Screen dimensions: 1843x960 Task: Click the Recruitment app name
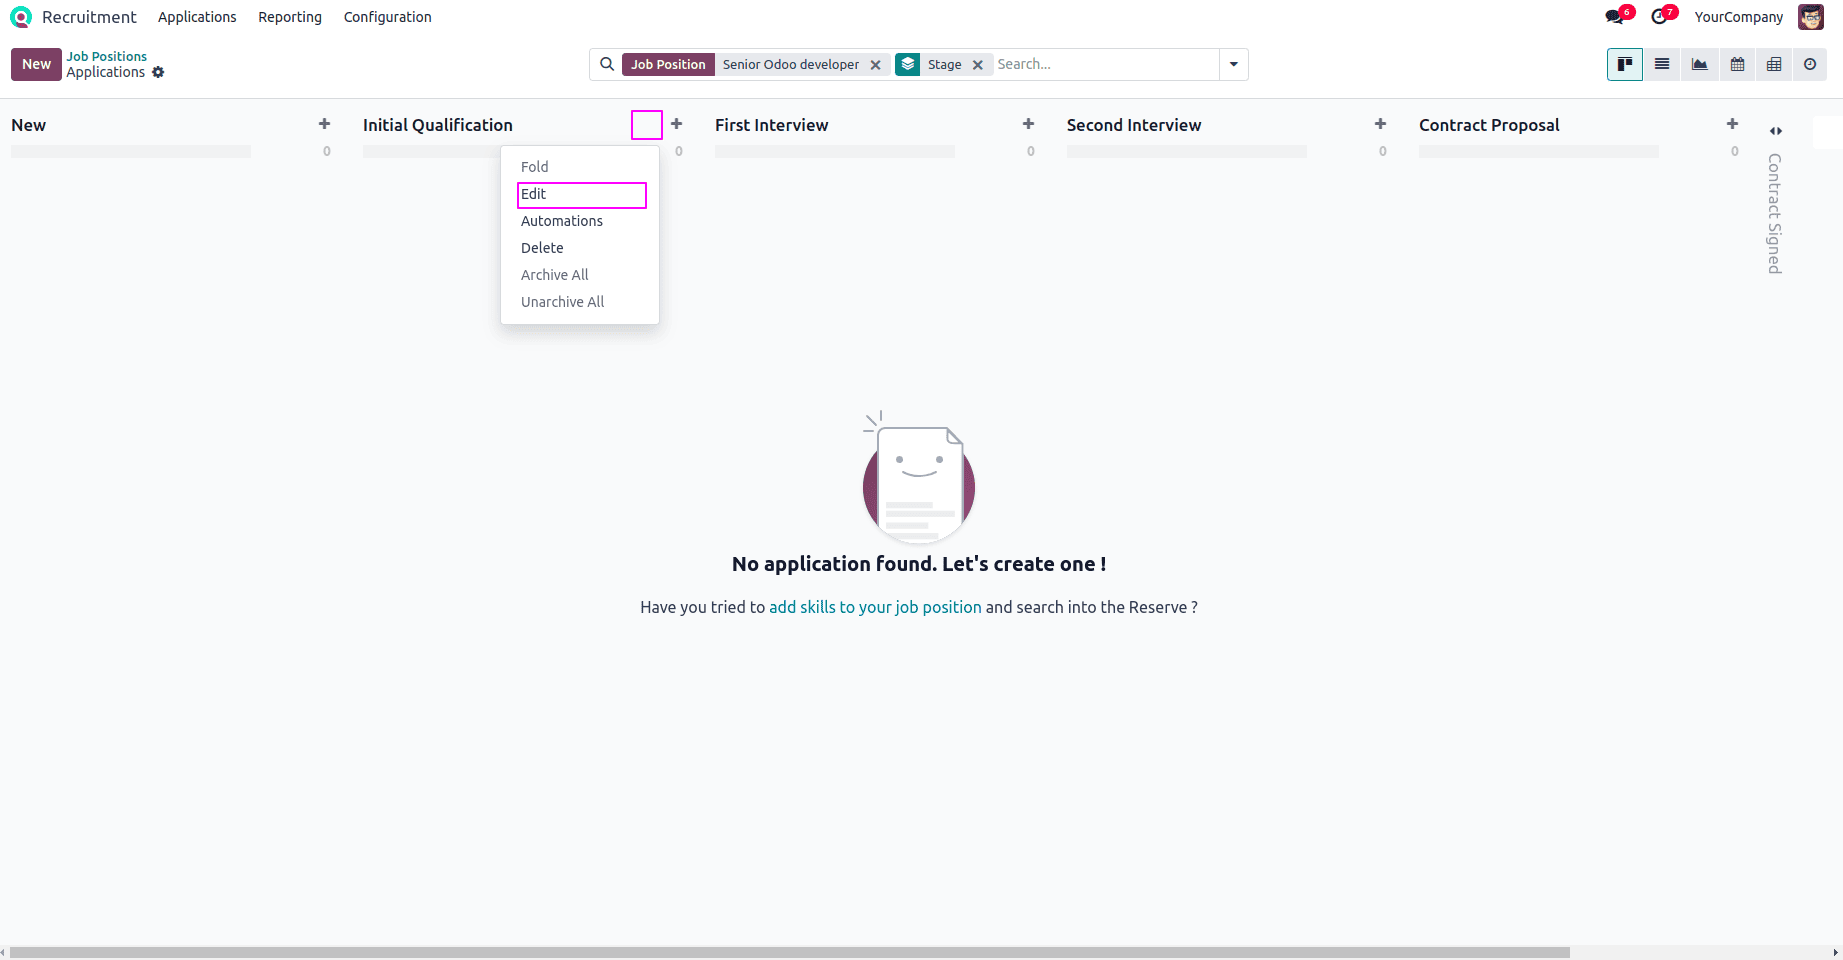(89, 17)
